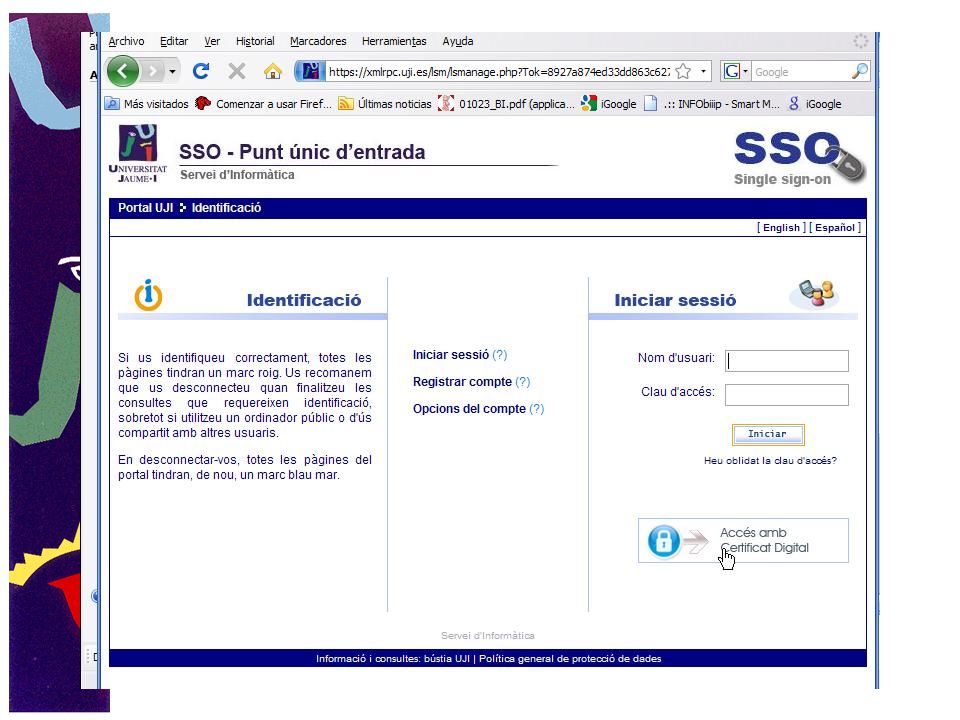Focus the Clau d'accés password field
The width and height of the screenshot is (960, 720).
[x=787, y=395]
